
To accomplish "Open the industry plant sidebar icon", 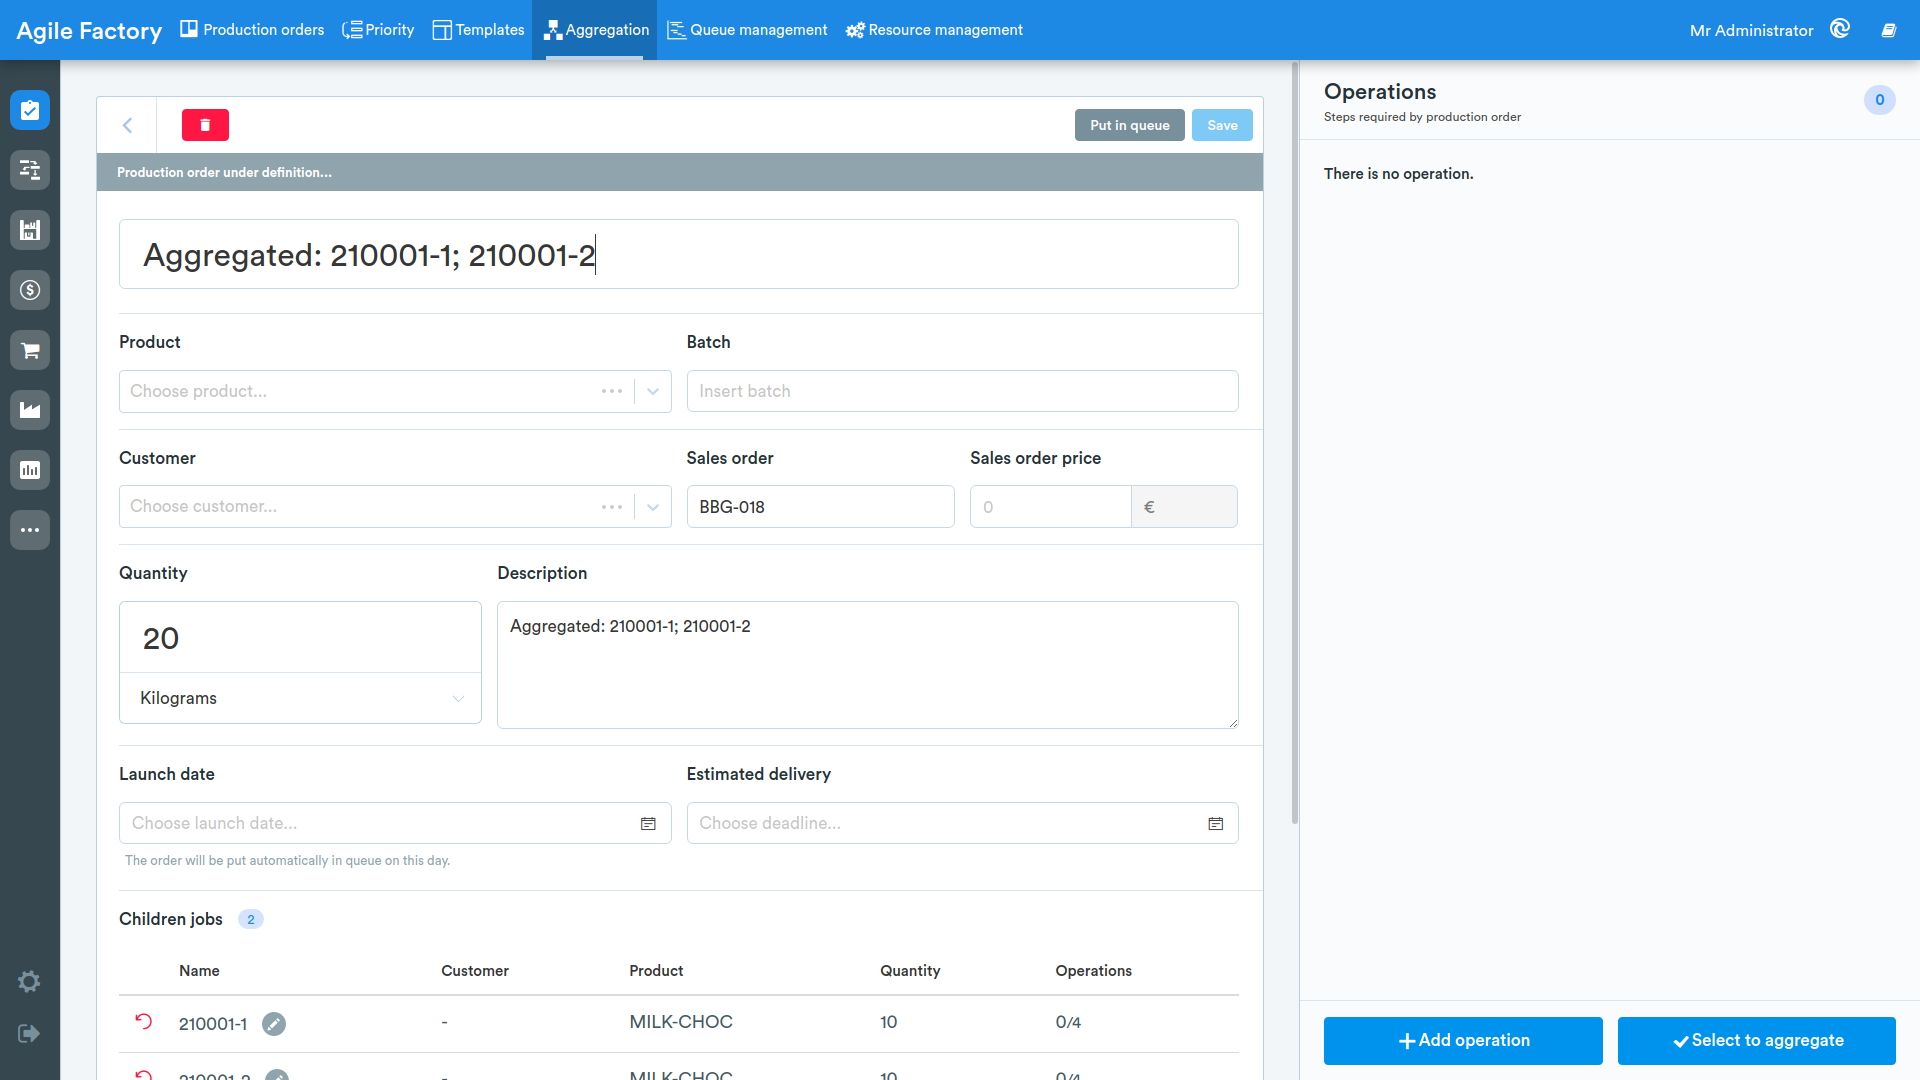I will pos(30,410).
